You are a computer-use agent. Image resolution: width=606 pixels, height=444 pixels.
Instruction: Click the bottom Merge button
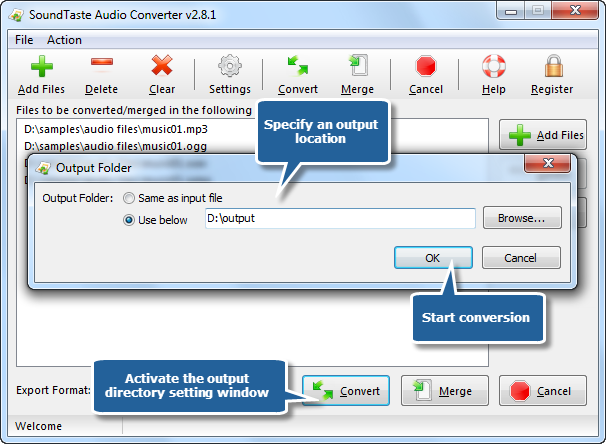[444, 391]
